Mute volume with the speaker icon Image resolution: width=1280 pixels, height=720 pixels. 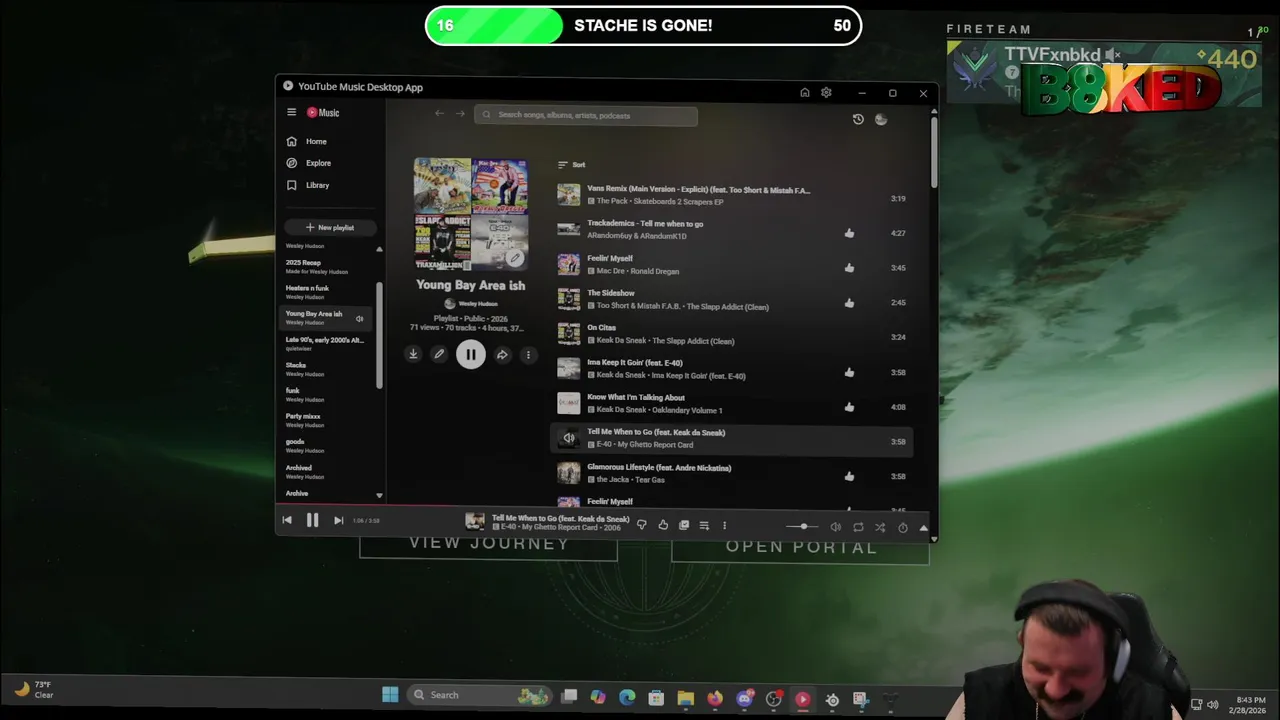point(836,527)
